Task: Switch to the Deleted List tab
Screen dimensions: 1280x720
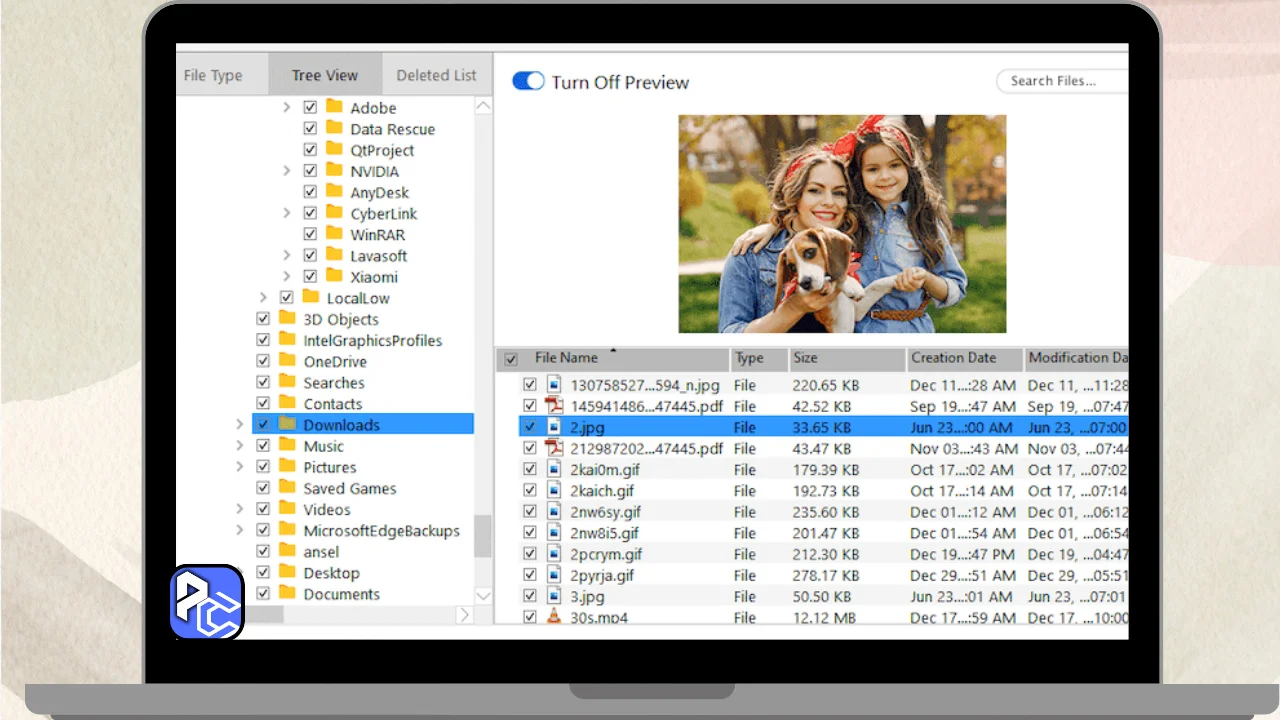Action: coord(436,75)
